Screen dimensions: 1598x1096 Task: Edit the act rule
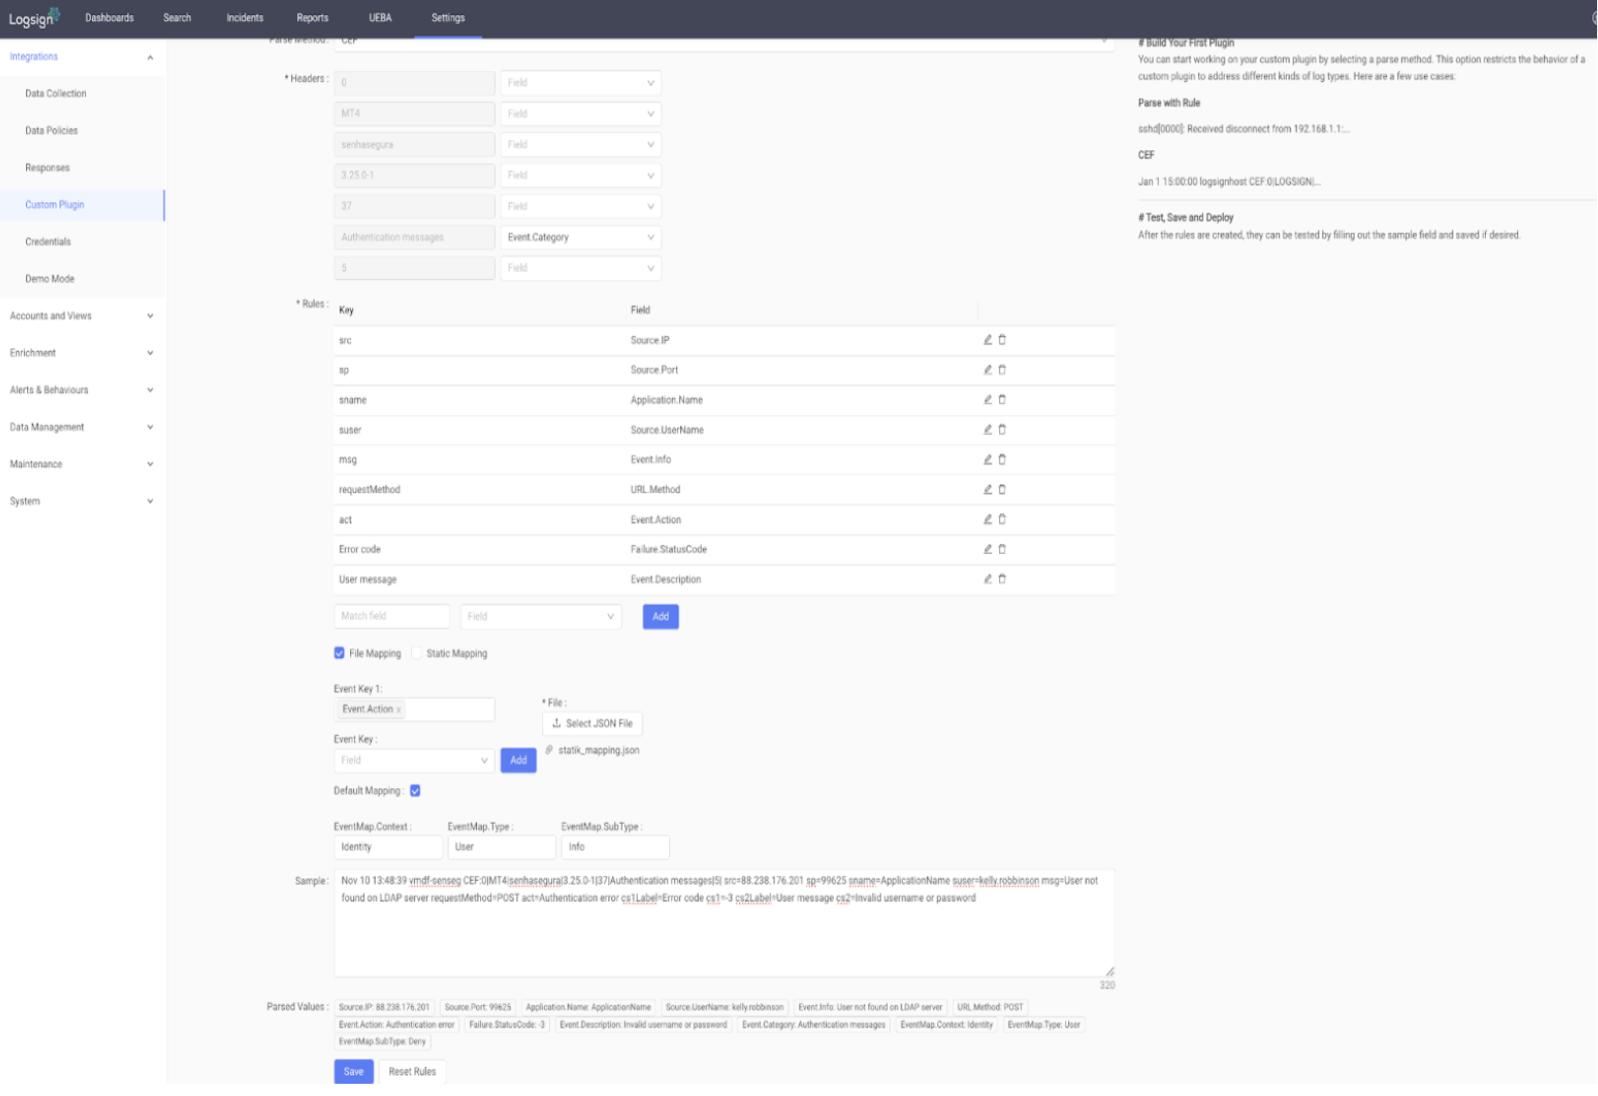coord(987,519)
